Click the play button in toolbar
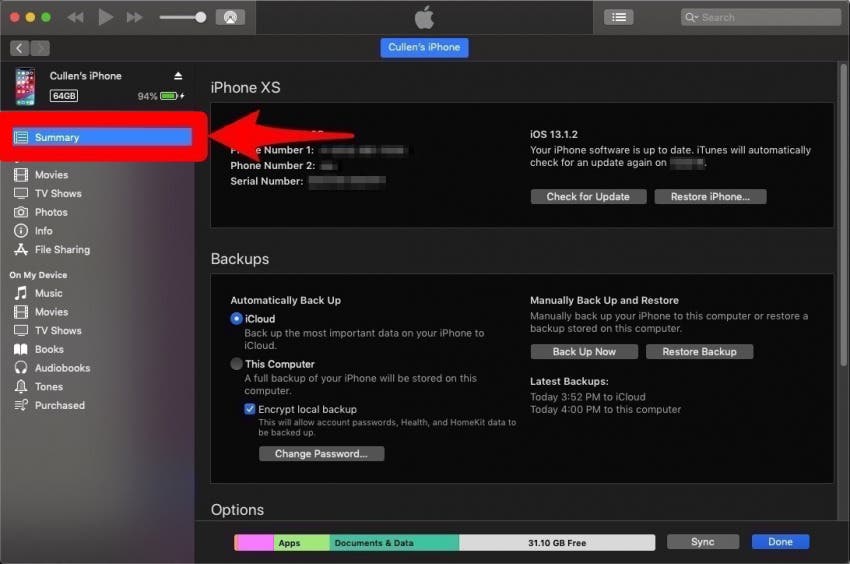Viewport: 850px width, 564px height. [x=105, y=17]
